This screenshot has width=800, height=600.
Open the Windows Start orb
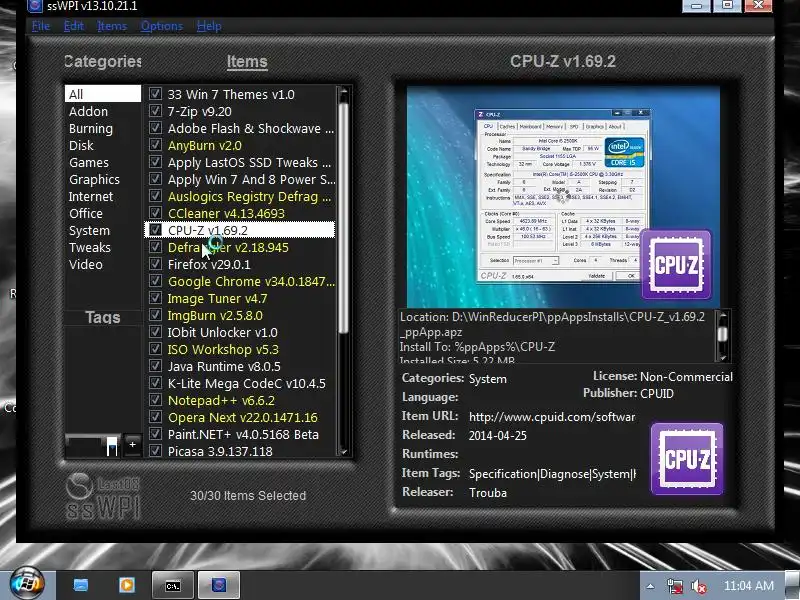point(27,584)
